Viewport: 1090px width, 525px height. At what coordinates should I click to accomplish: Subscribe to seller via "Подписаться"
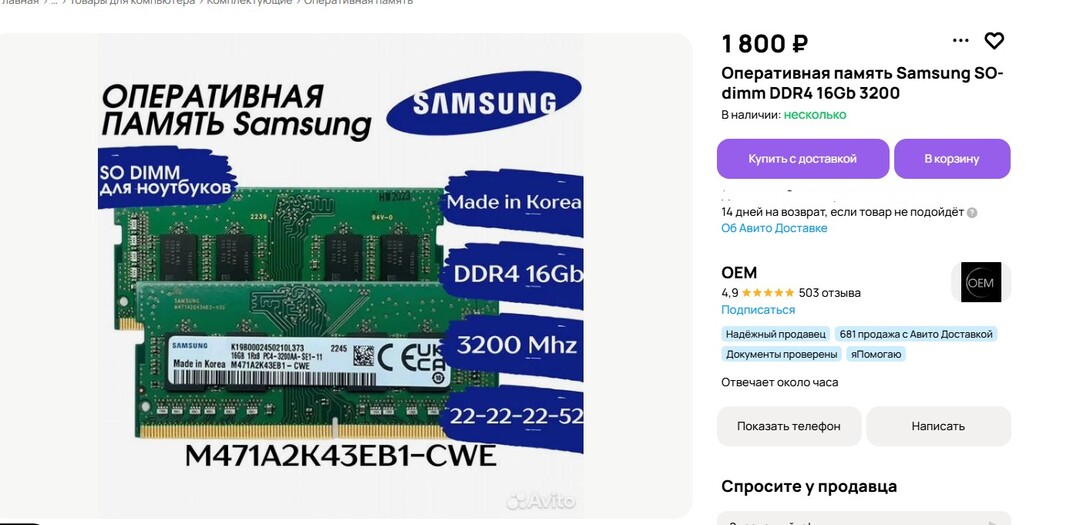coord(758,310)
